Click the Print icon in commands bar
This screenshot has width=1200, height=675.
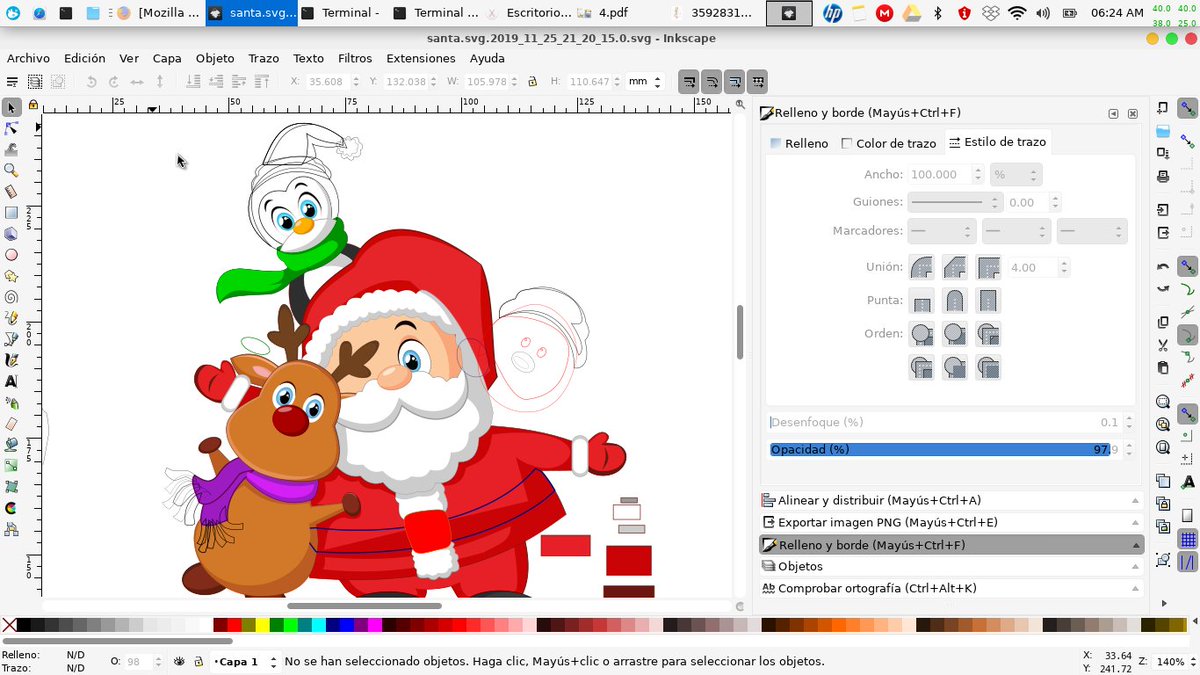1163,176
